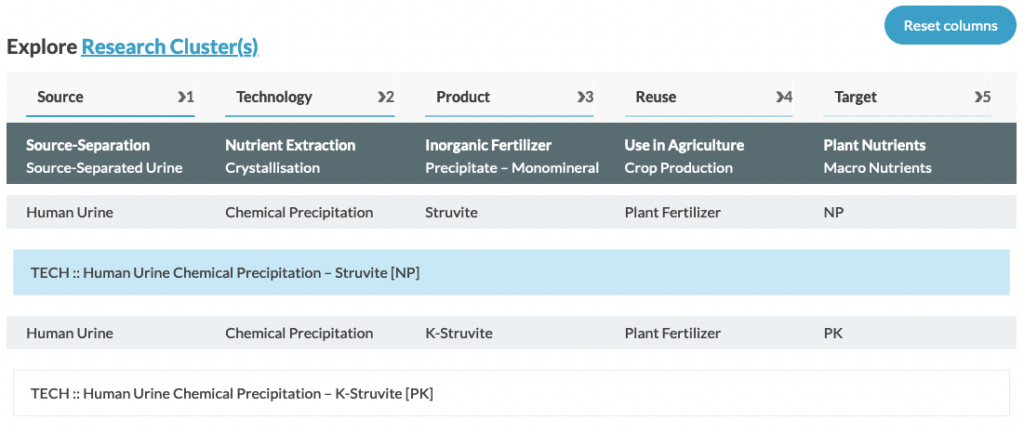Viewport: 1024px width, 433px height.
Task: Select the Technology column tab
Action: coord(310,97)
